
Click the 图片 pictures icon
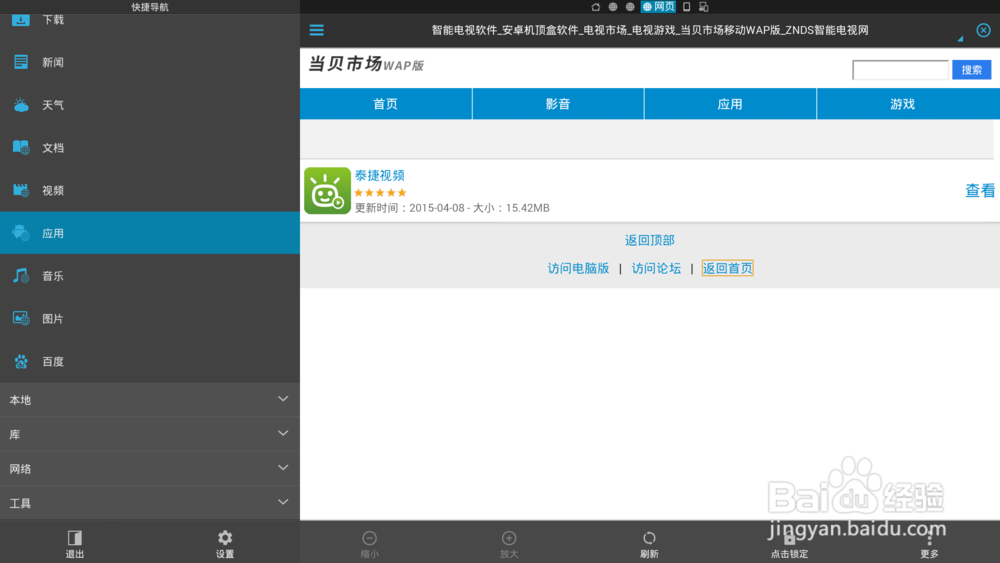[x=21, y=318]
